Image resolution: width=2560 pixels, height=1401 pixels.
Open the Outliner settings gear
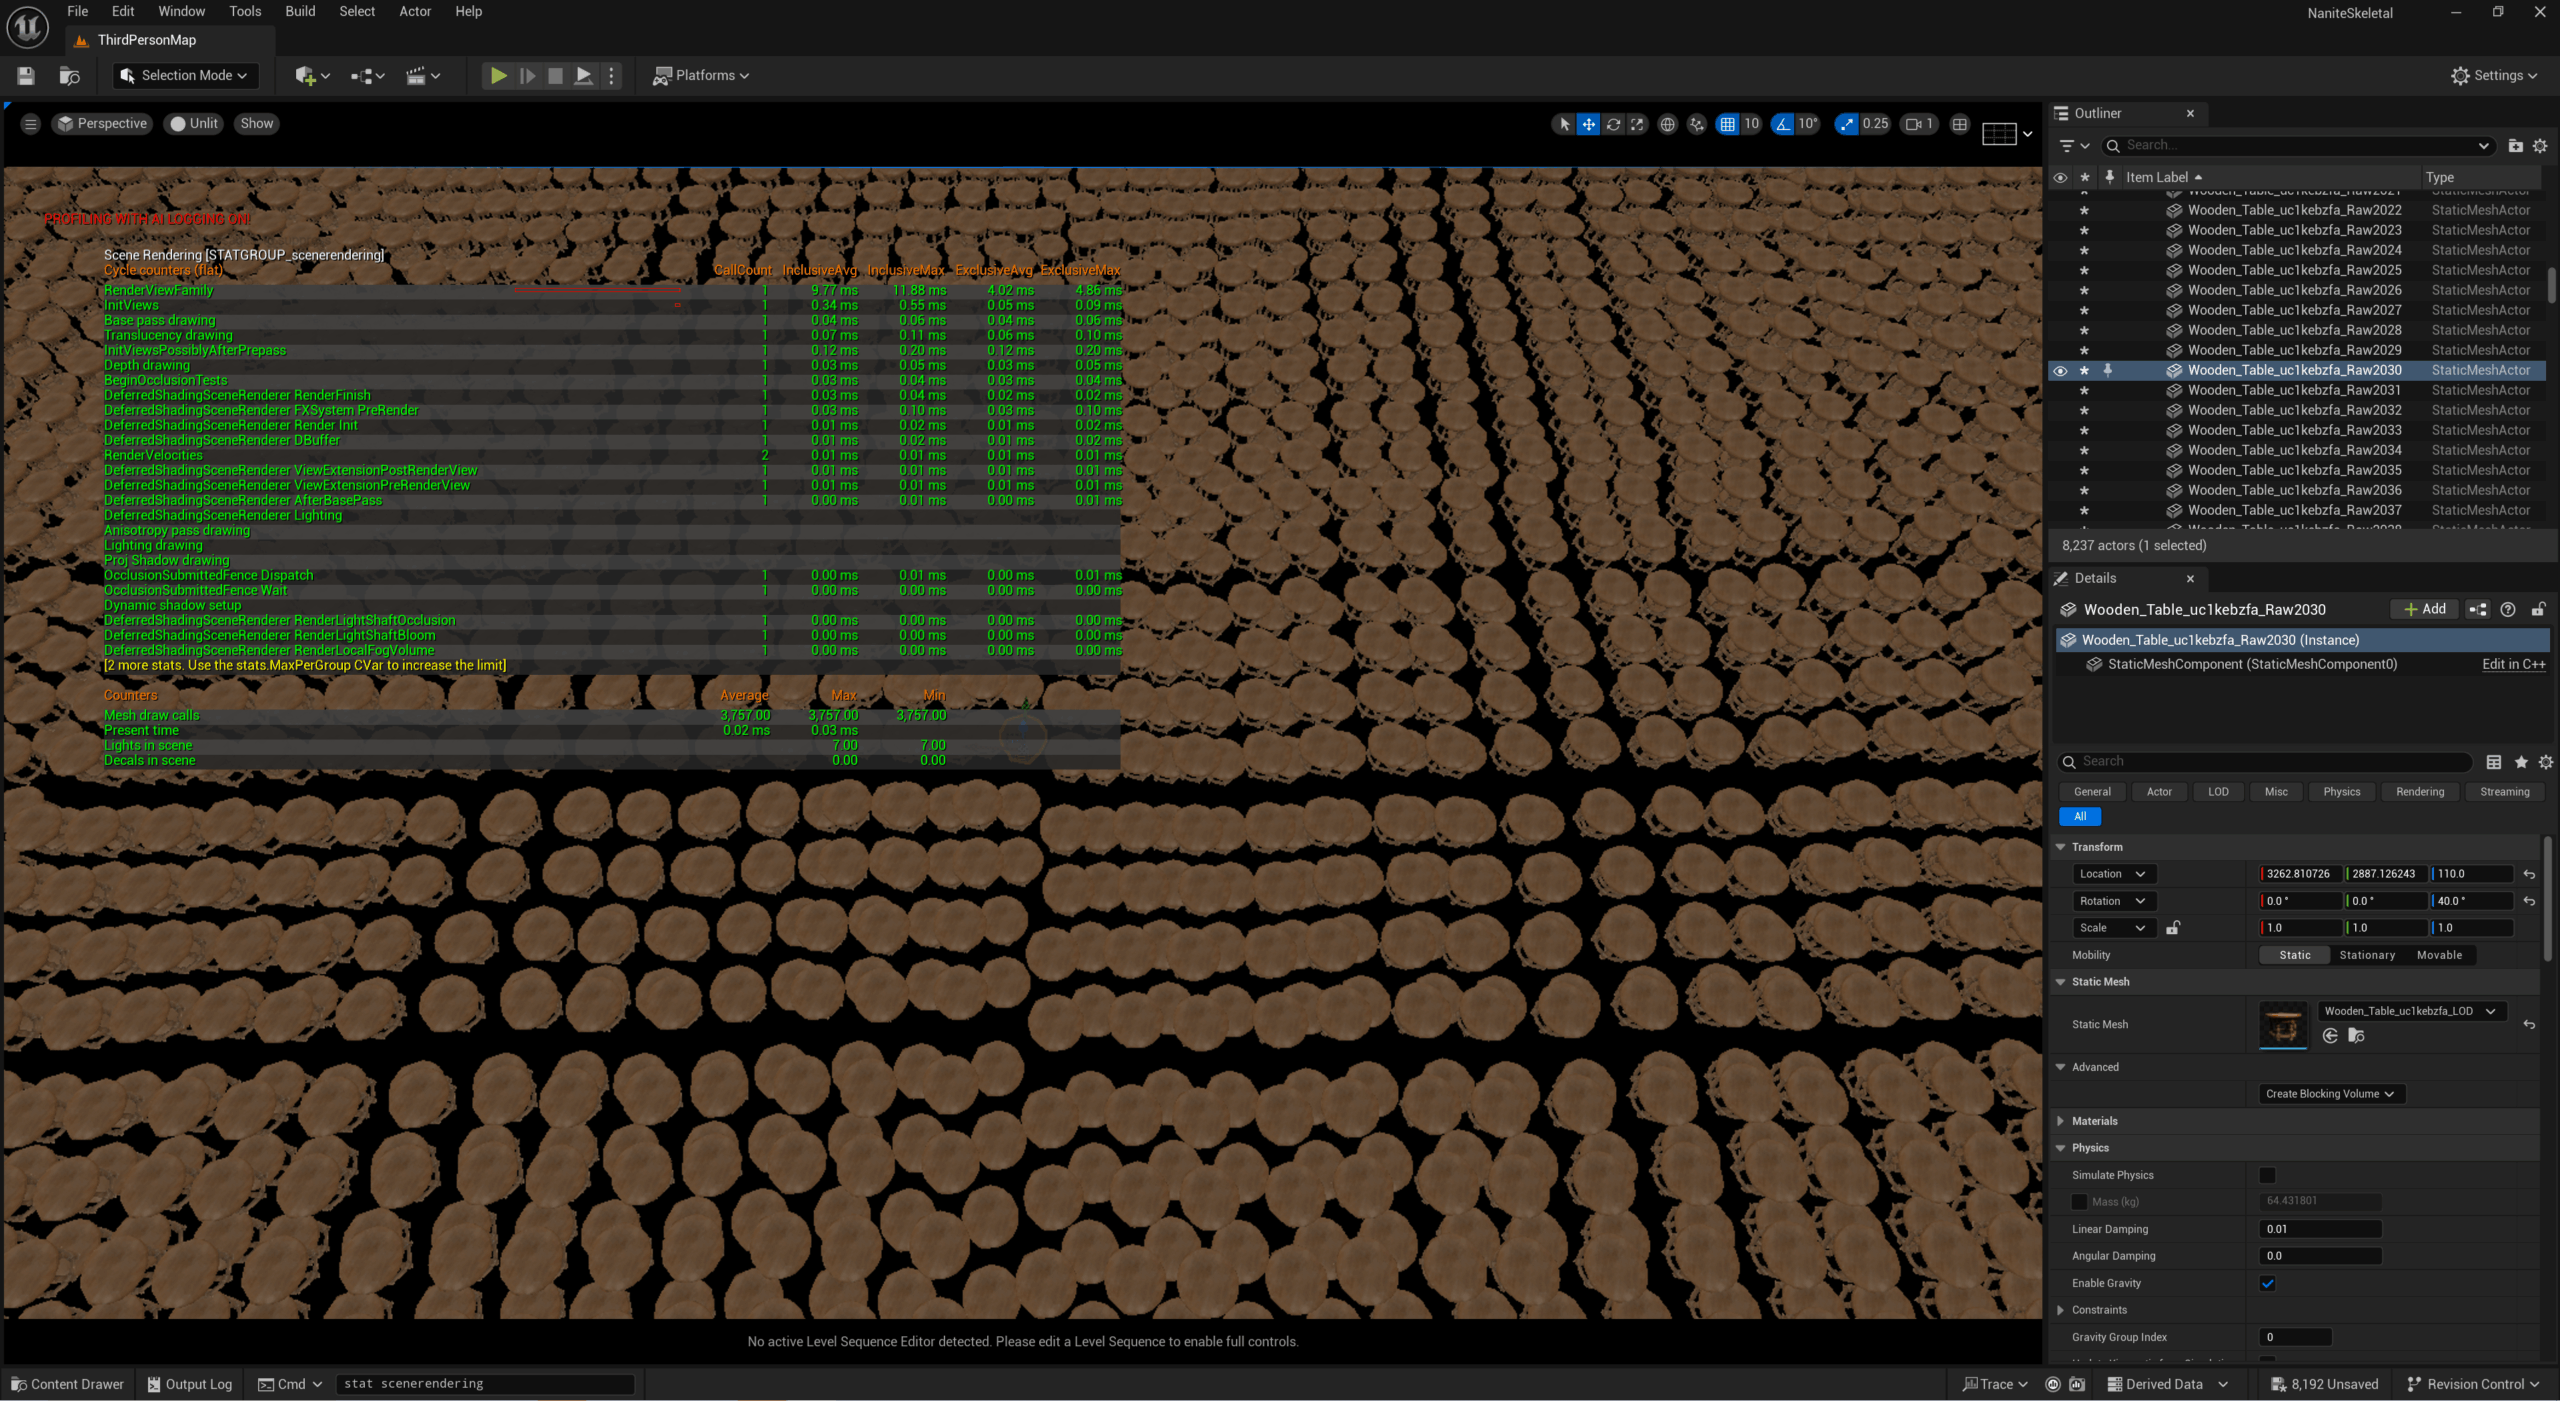[2540, 146]
